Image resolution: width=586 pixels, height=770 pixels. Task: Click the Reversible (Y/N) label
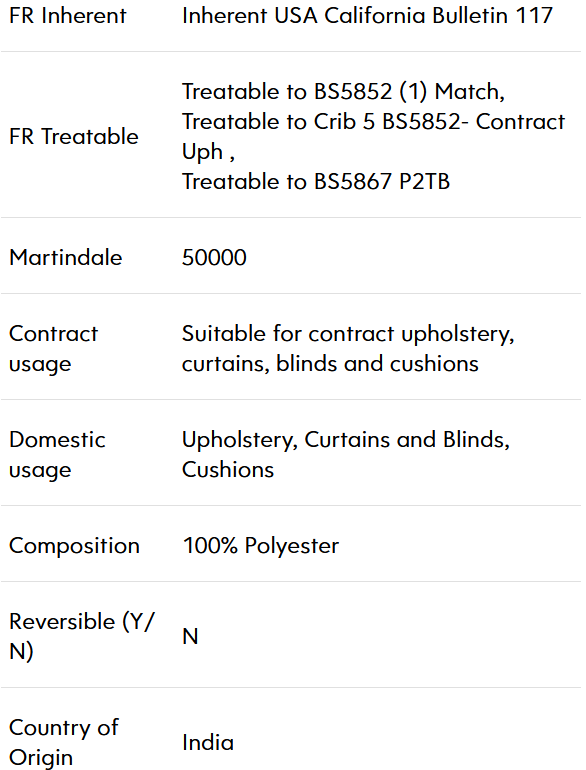click(82, 636)
